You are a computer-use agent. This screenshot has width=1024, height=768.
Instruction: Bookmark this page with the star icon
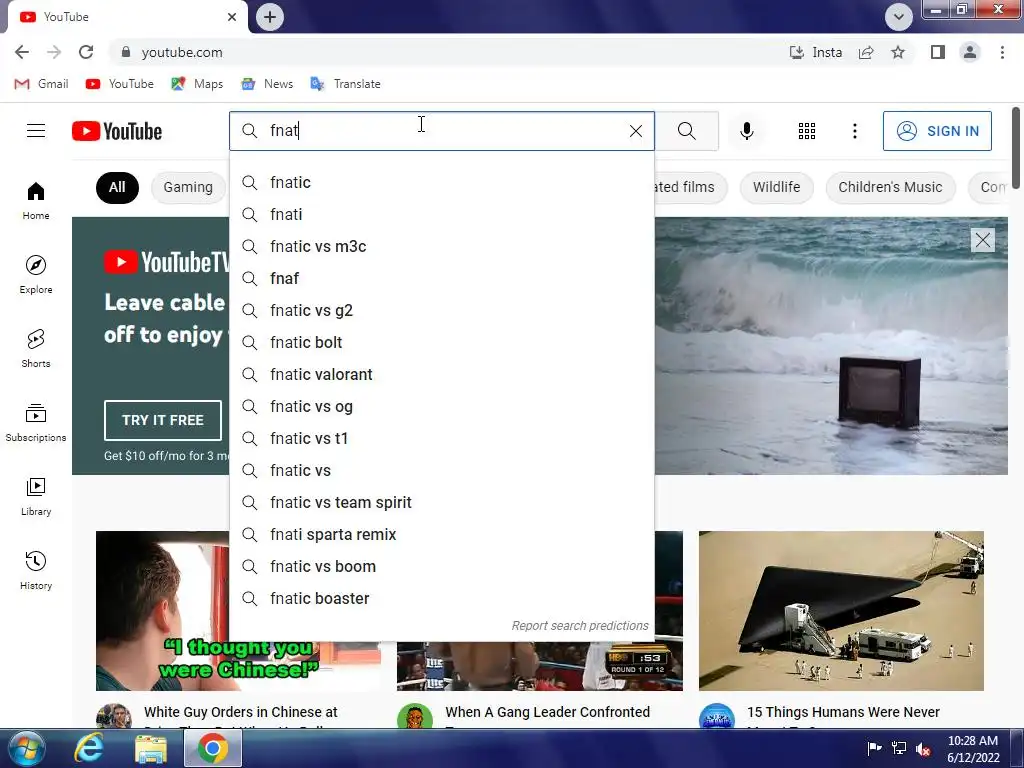[x=898, y=52]
